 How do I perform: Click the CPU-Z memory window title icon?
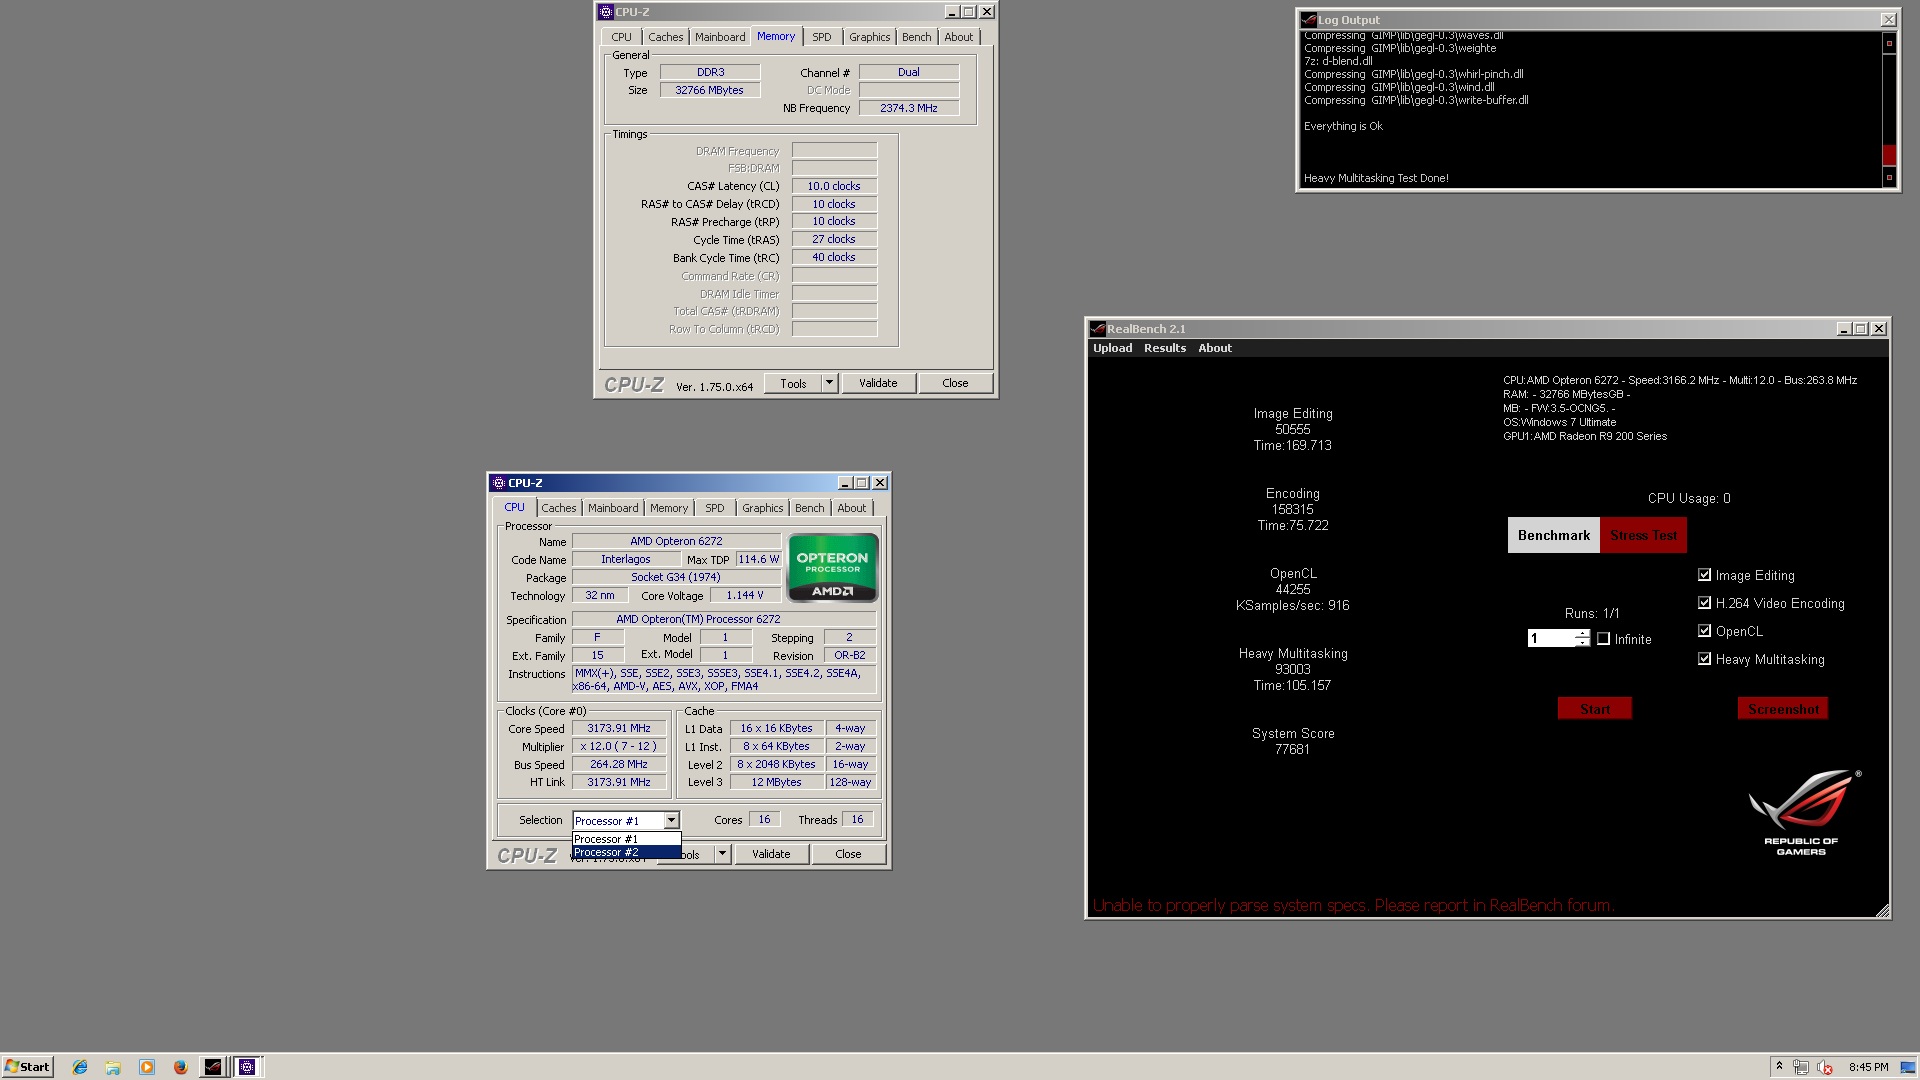(x=605, y=12)
